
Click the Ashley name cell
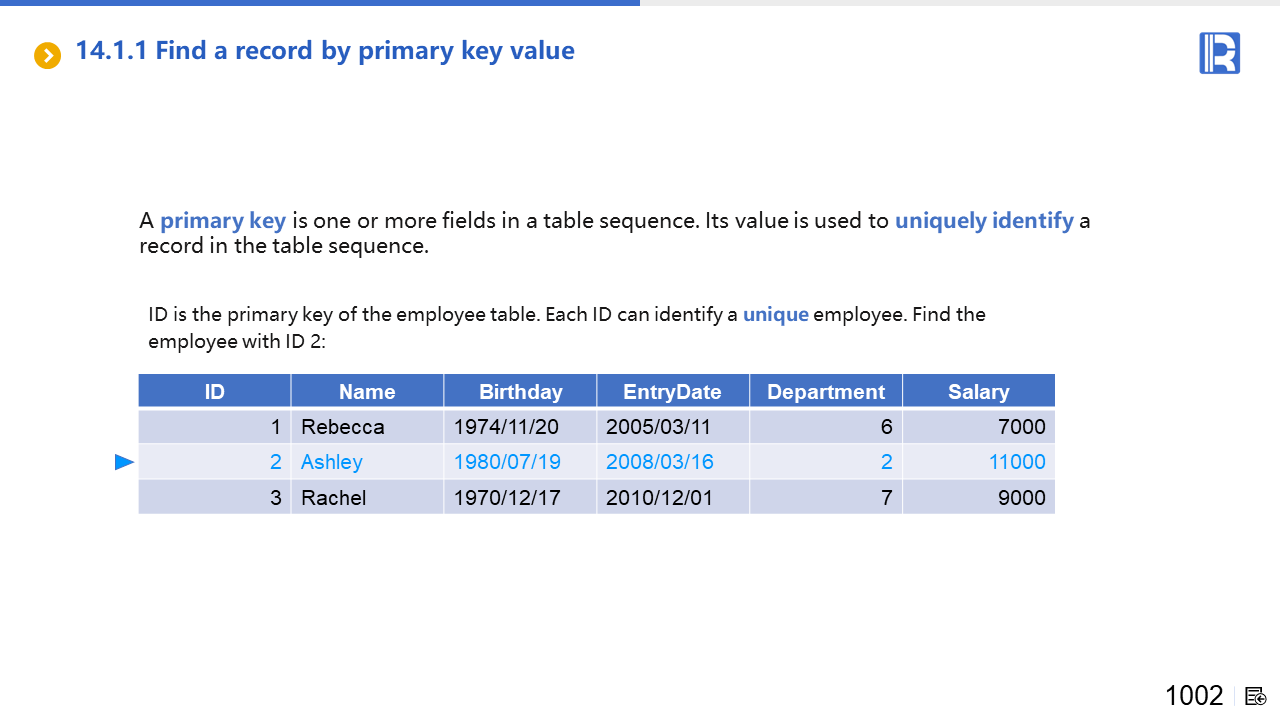[x=332, y=462]
